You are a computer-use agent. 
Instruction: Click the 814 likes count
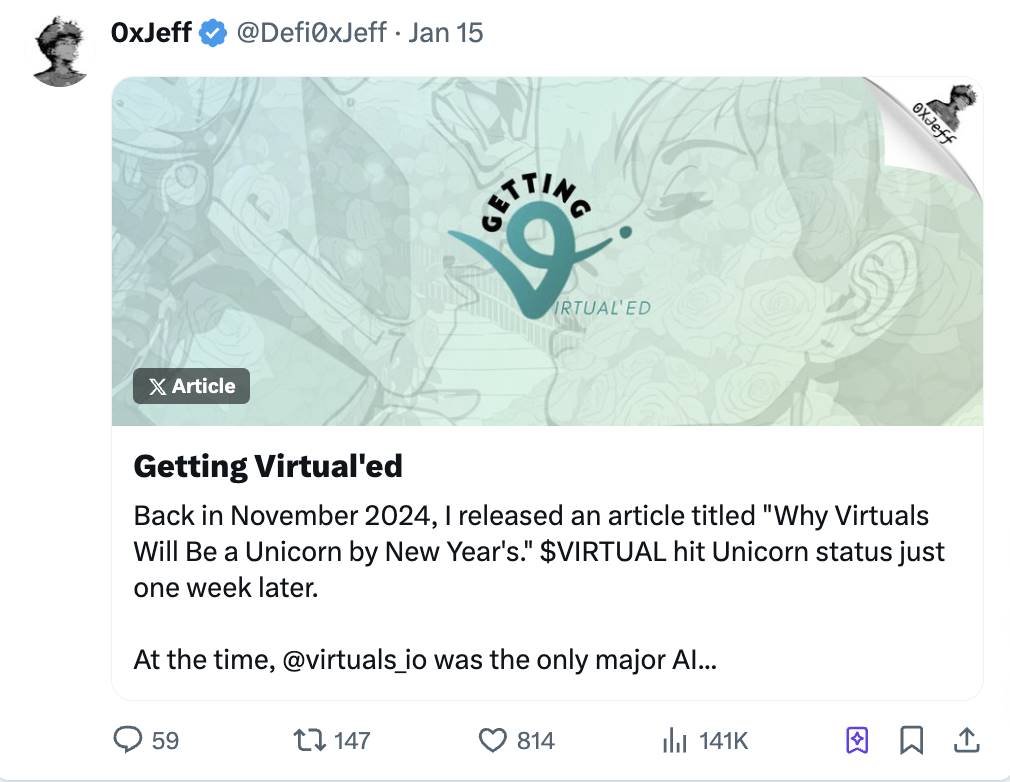536,740
